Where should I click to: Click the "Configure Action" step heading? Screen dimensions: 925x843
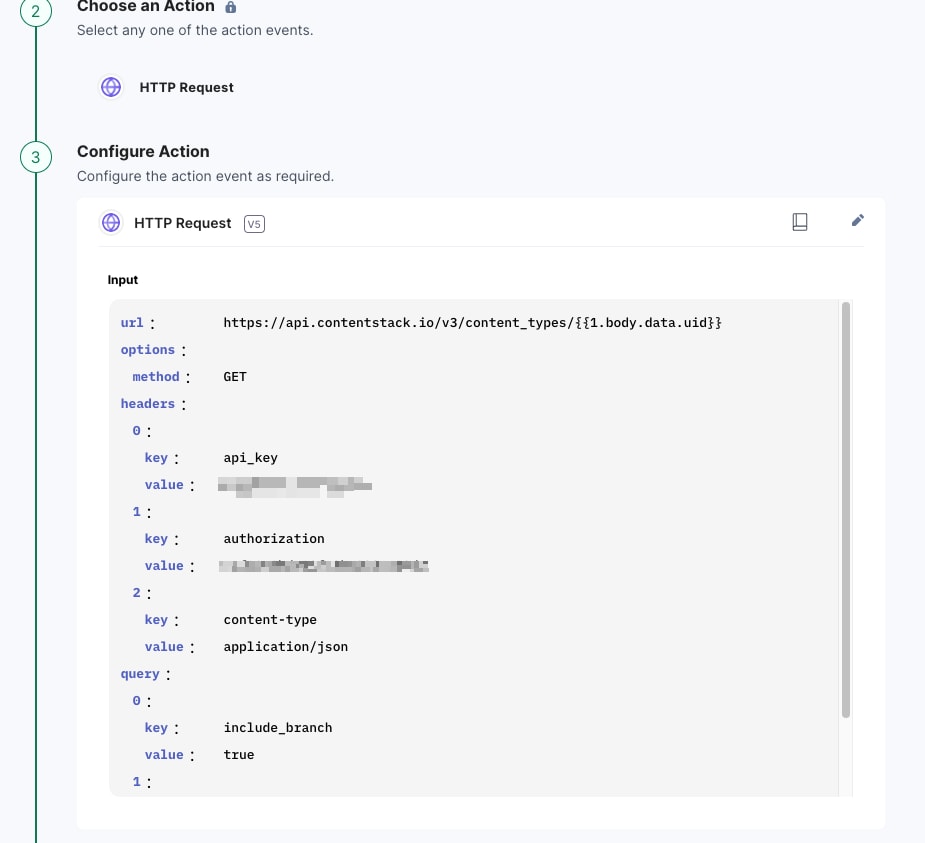[143, 152]
